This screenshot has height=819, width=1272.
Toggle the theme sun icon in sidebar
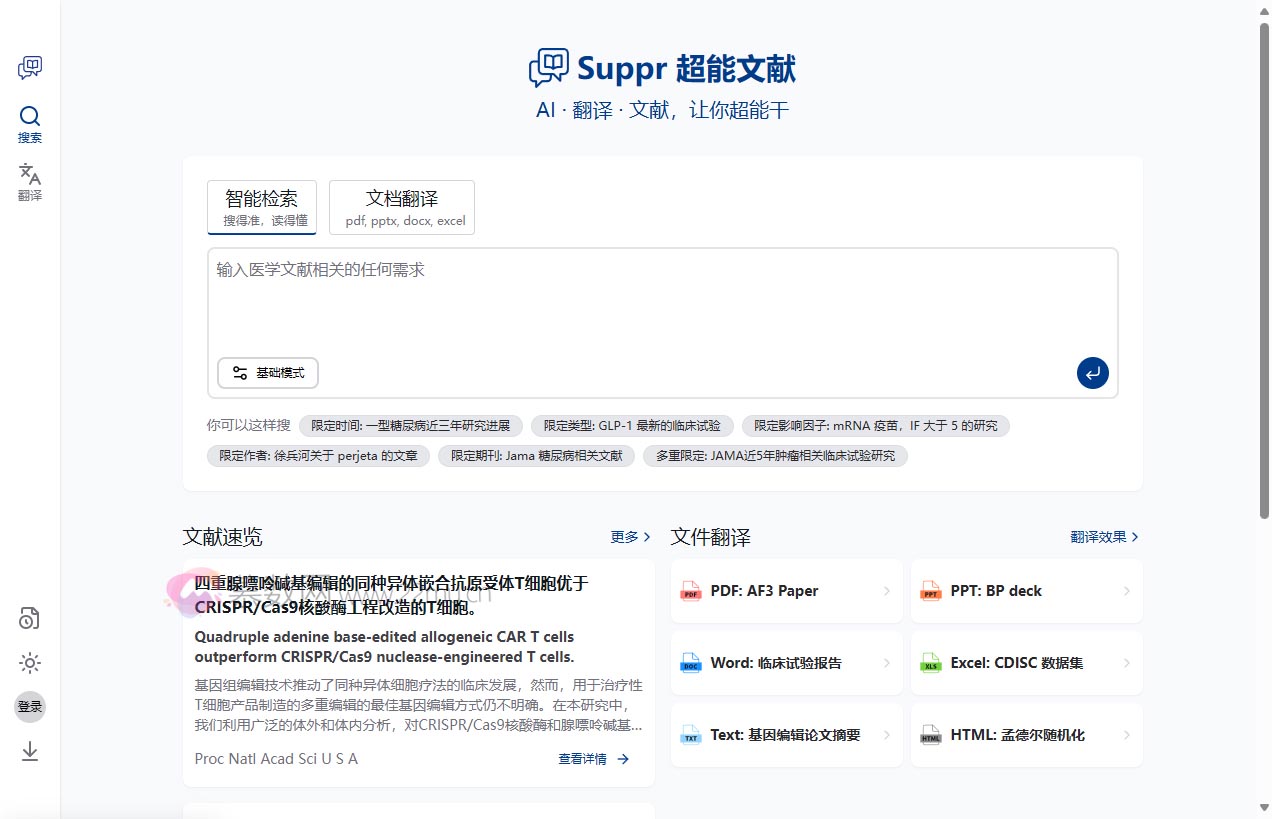tap(29, 663)
